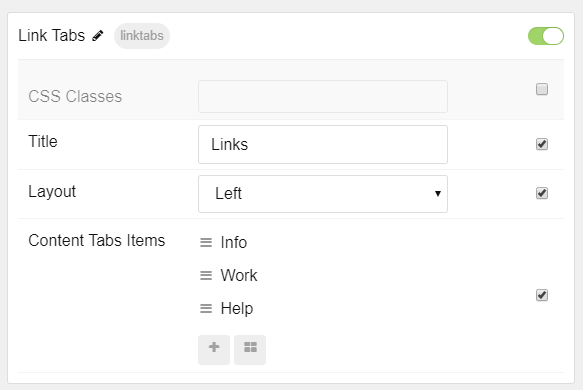Grab the drag handle next to Info
The image size is (583, 390).
(x=206, y=242)
